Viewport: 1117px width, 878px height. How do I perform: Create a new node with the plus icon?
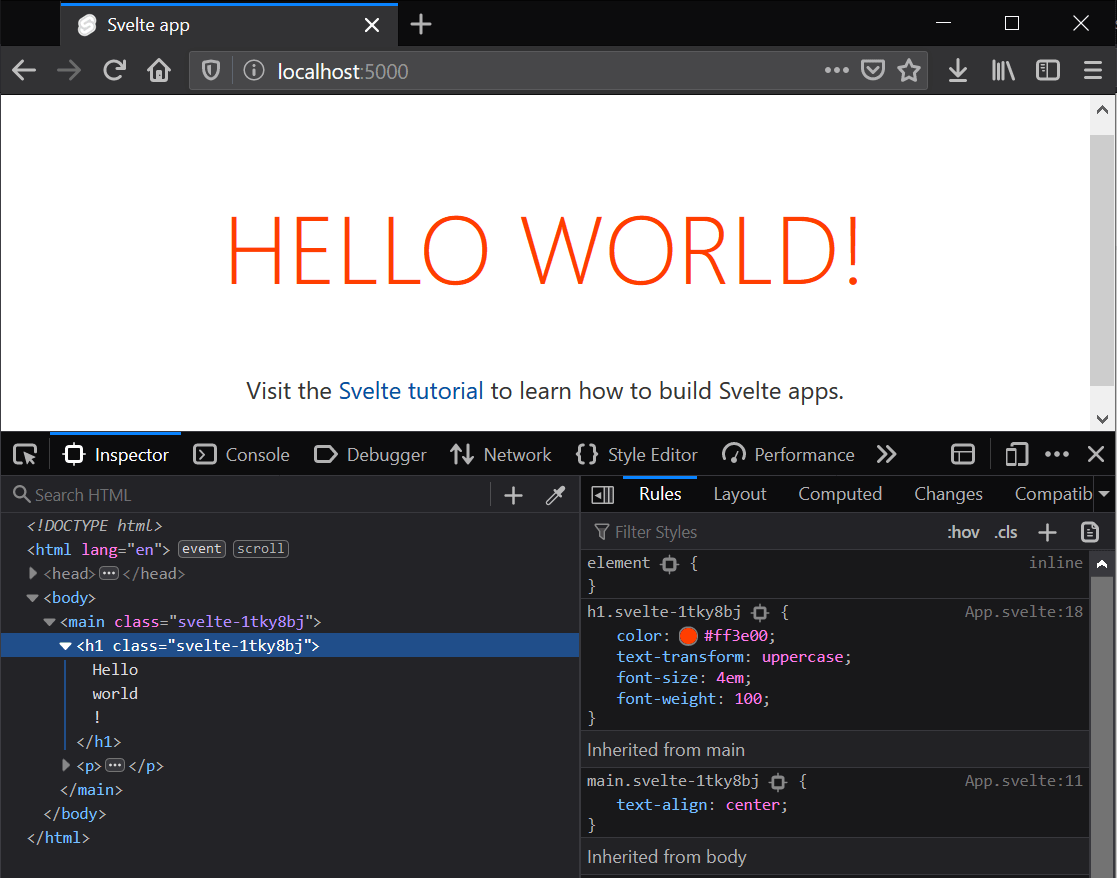point(513,494)
